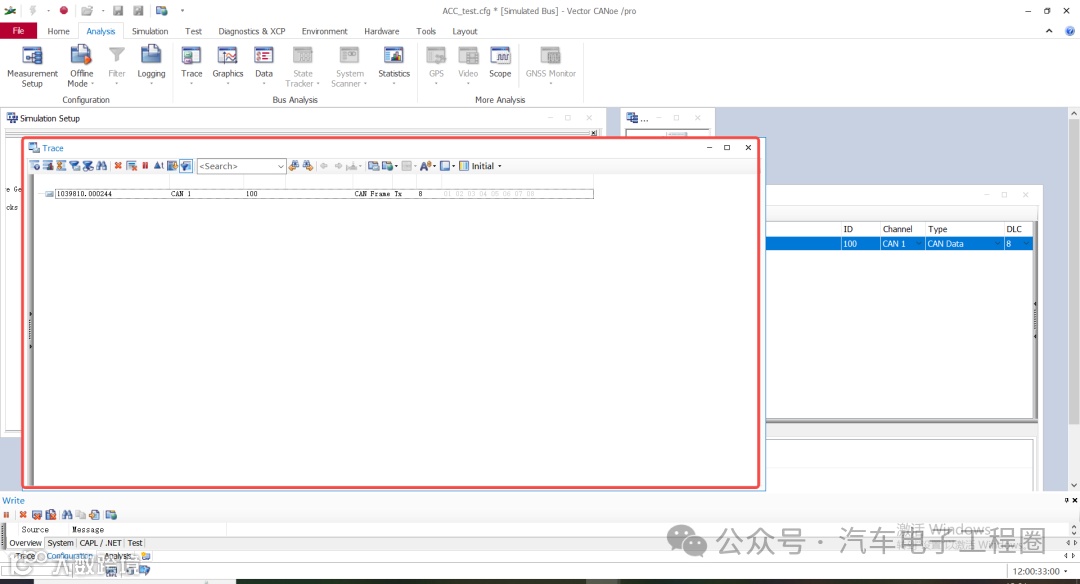Open the quick access toolbar customize arrow
The height and width of the screenshot is (584, 1080).
tap(183, 10)
